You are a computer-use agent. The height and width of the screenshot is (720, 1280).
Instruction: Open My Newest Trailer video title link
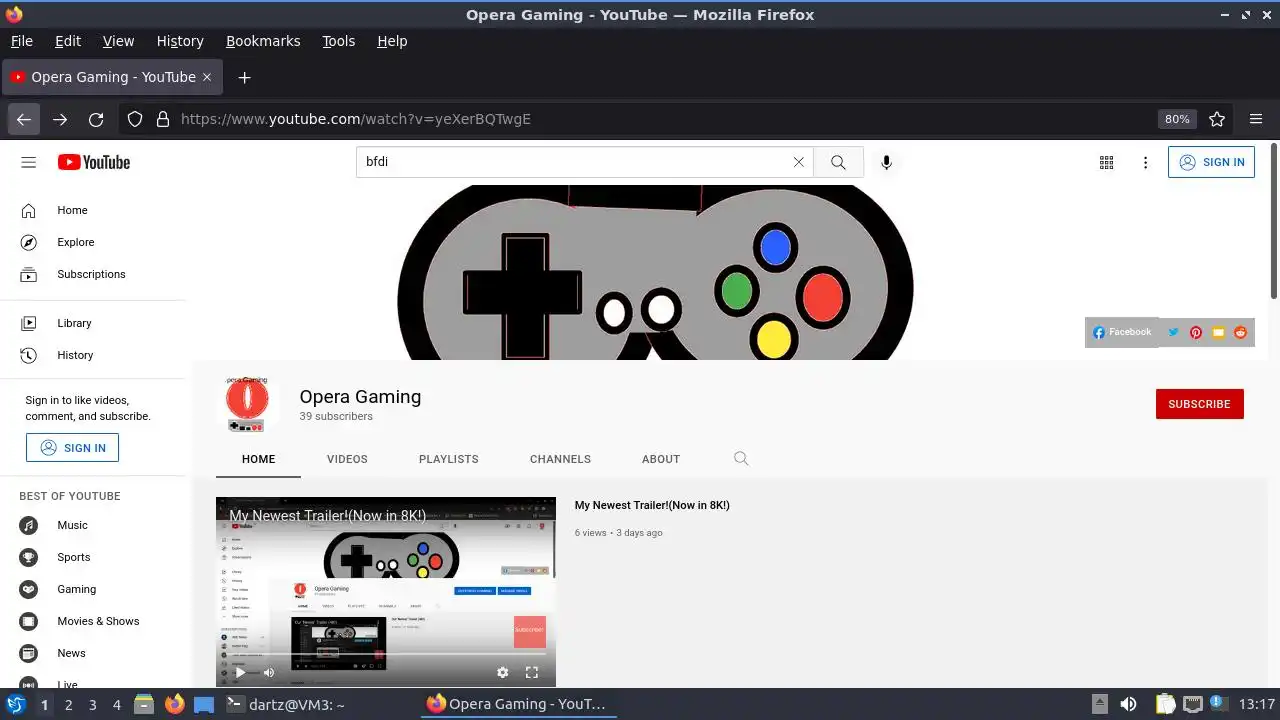coord(652,505)
